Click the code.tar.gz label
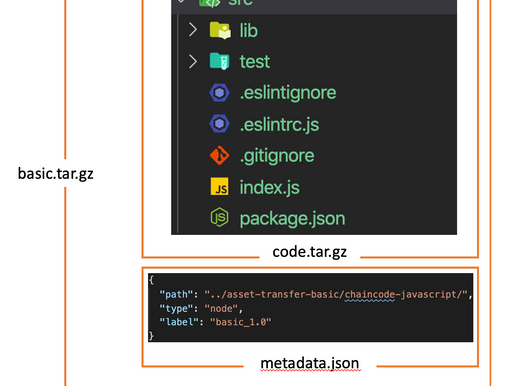This screenshot has width=514, height=386. coord(310,252)
